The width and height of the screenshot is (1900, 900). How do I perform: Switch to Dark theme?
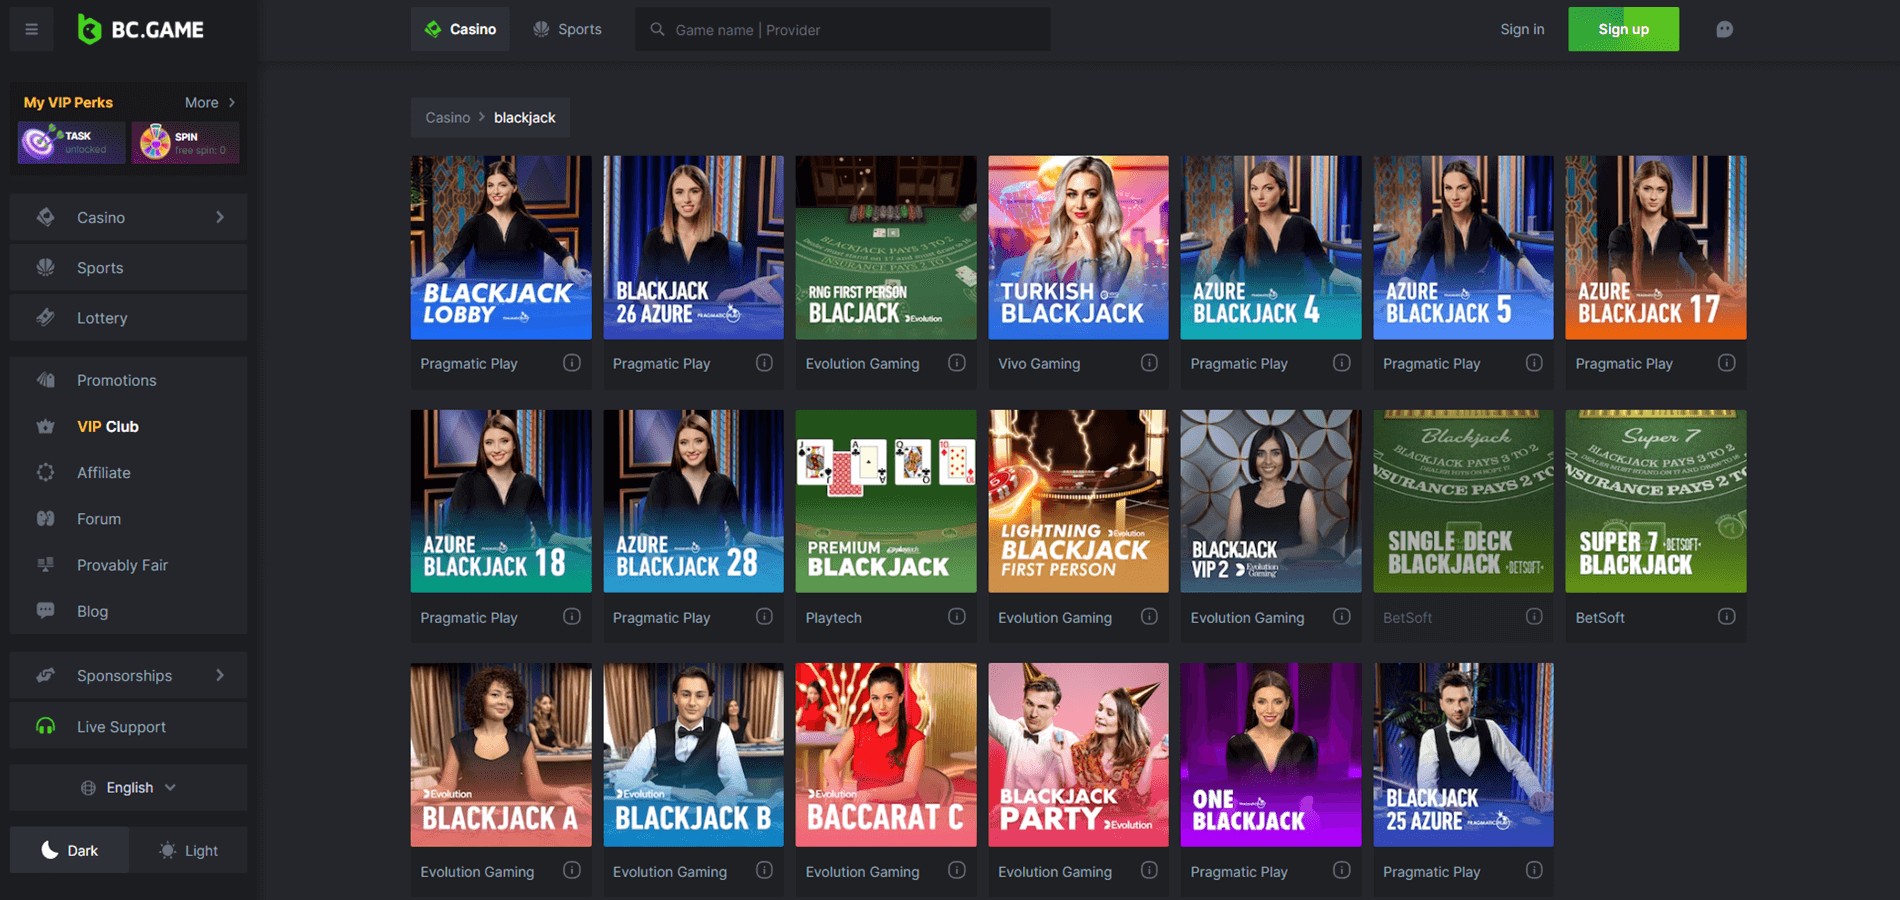coord(69,850)
